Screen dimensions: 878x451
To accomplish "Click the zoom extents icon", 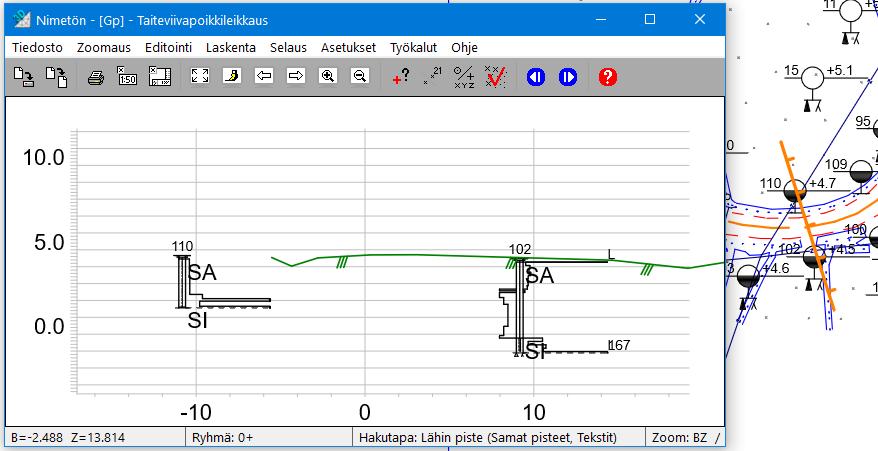I will pos(200,76).
